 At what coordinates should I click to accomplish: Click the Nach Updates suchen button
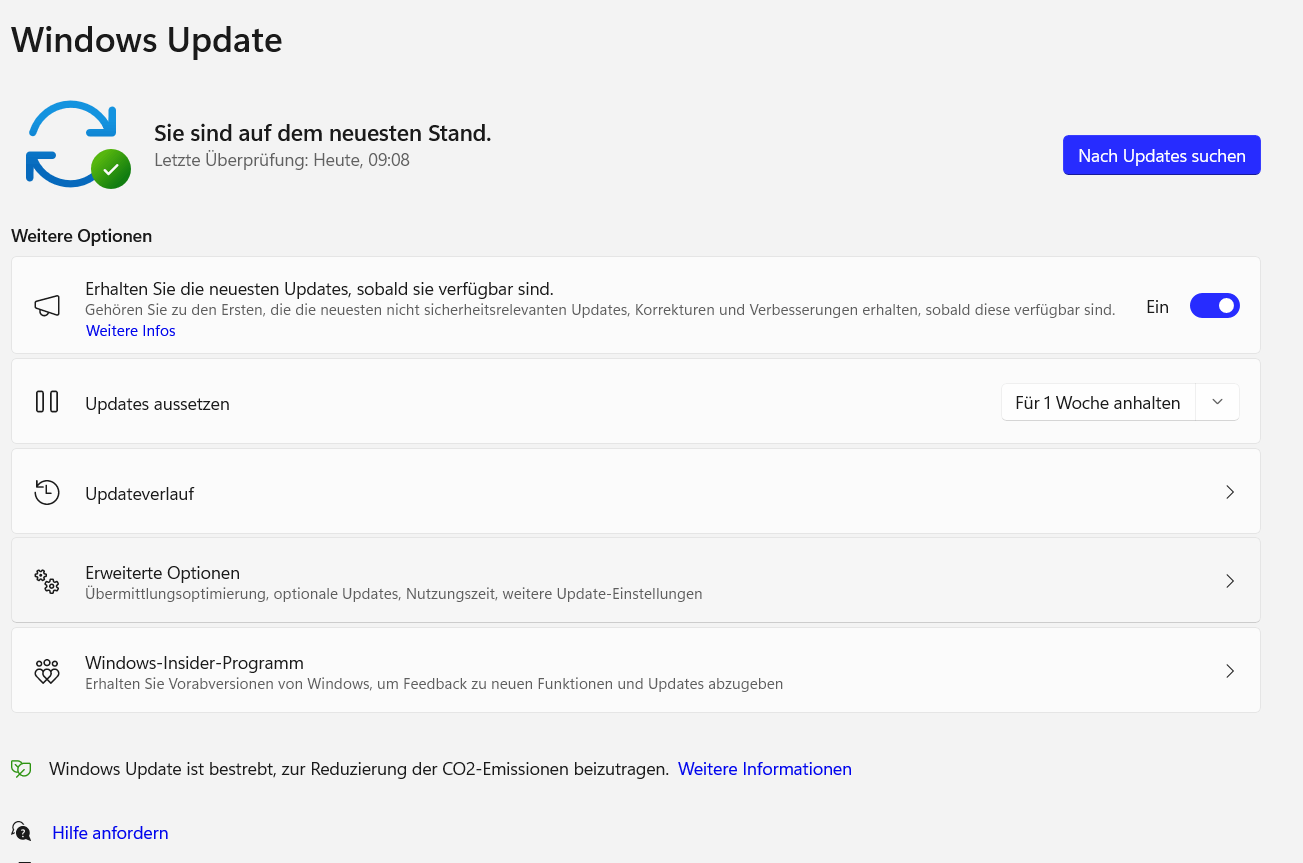[1161, 155]
